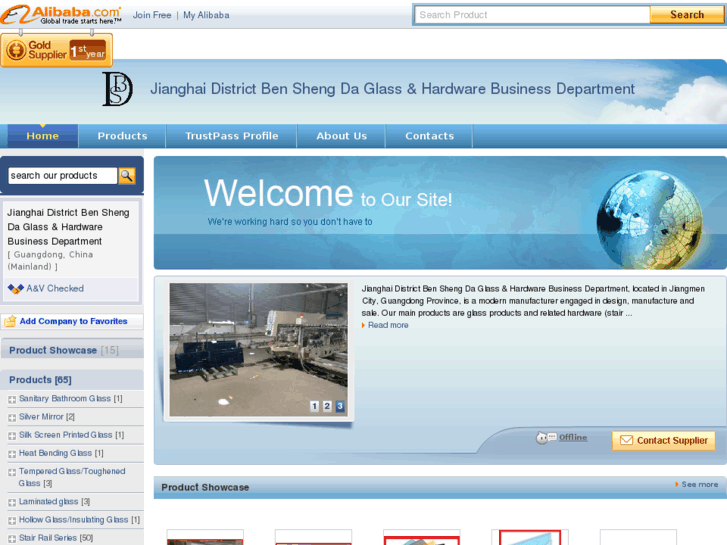Click the Offline status link
This screenshot has width=727, height=545.
[573, 437]
